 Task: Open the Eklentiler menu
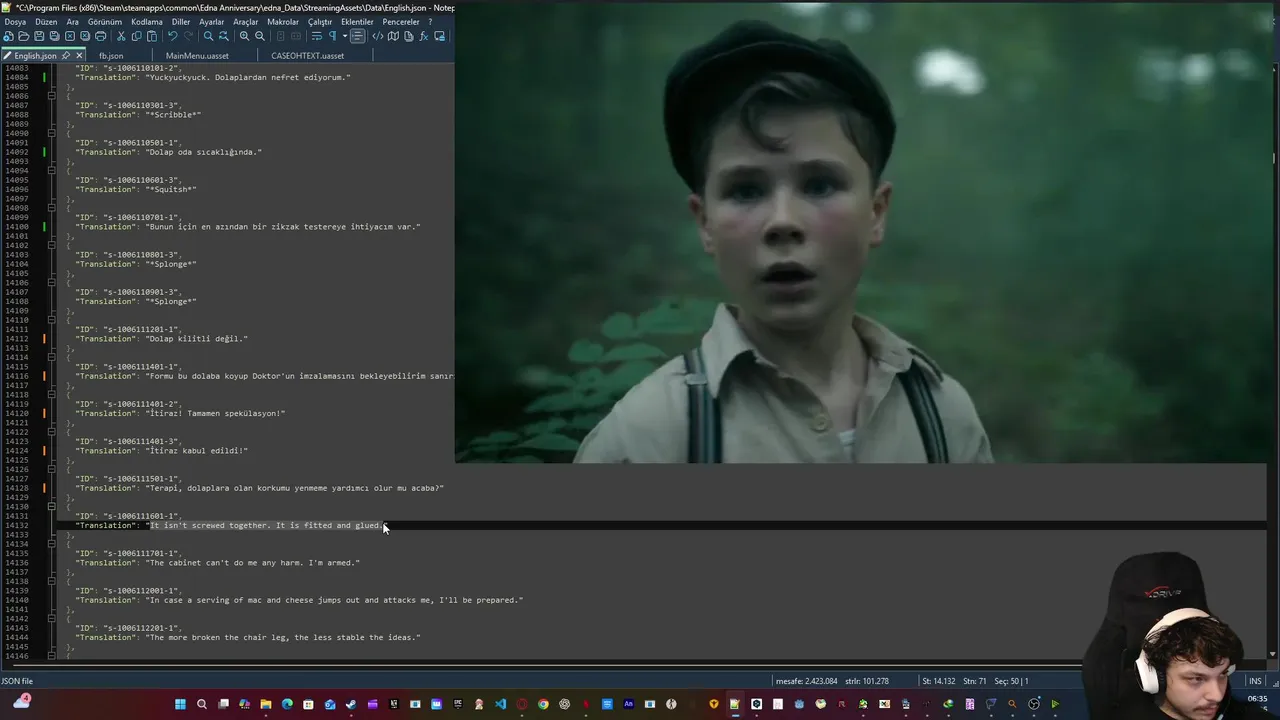pos(357,21)
